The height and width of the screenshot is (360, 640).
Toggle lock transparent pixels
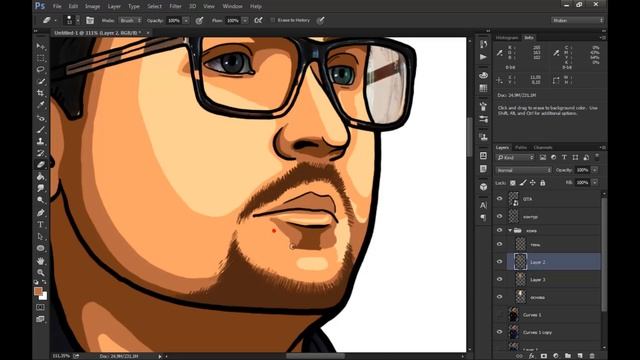coord(513,183)
